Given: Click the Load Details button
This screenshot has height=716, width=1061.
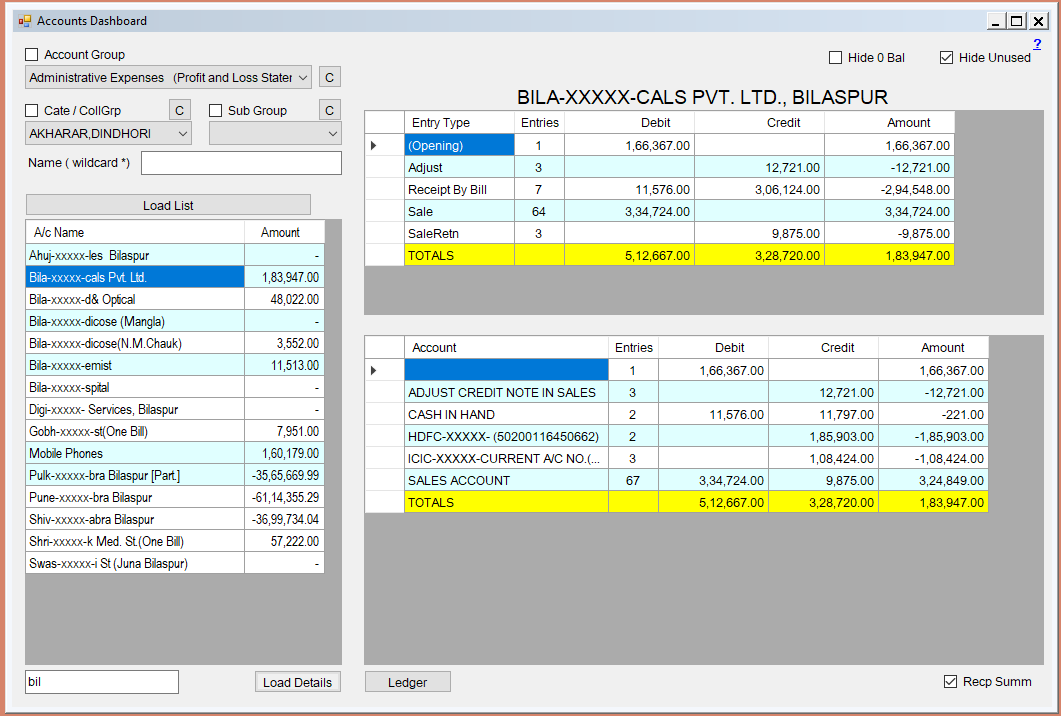Looking at the screenshot, I should tap(298, 682).
